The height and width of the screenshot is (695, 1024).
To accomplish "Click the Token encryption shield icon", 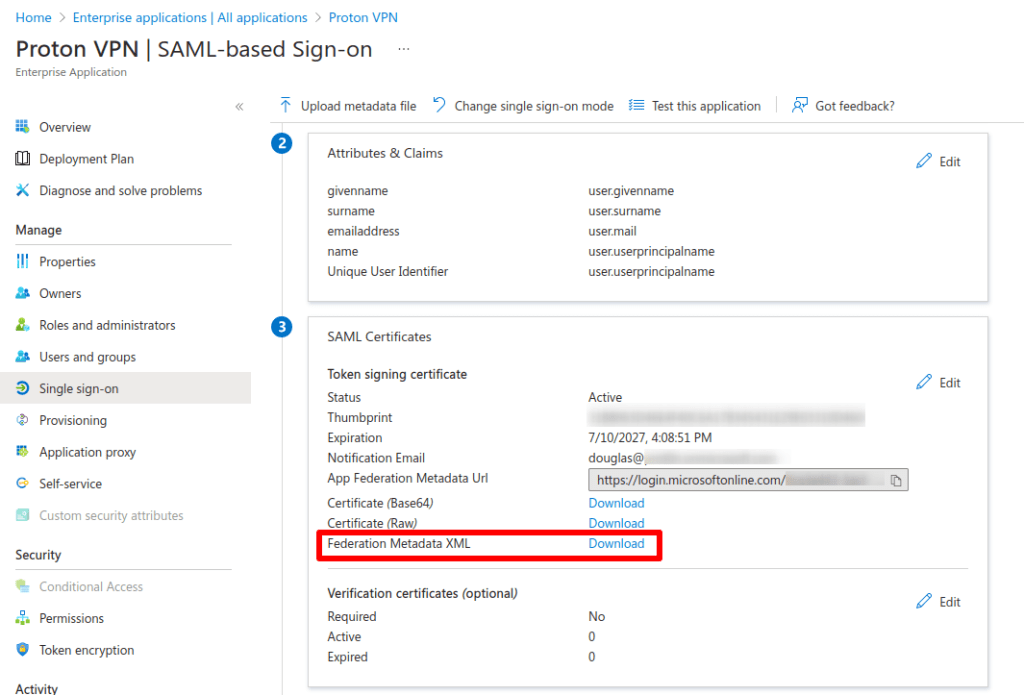I will [22, 649].
